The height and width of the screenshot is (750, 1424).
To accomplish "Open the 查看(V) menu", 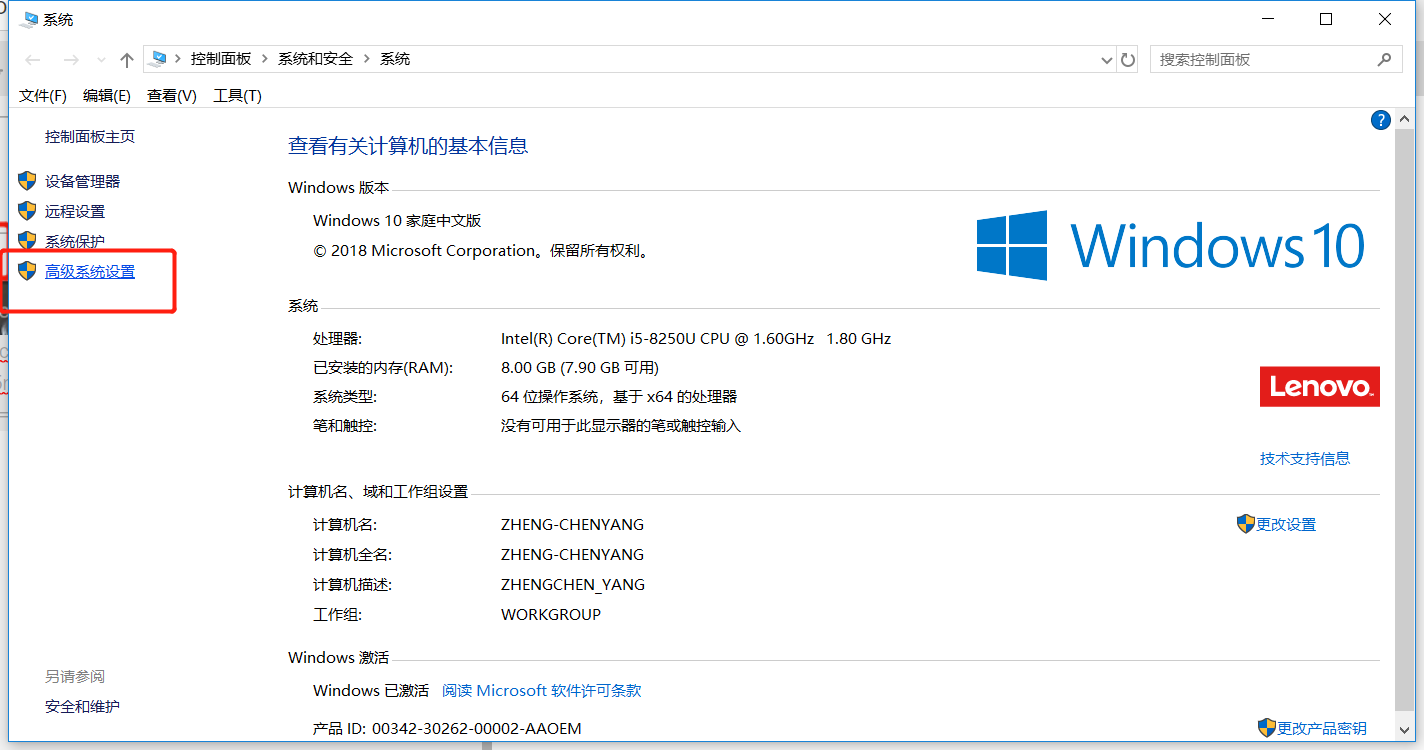I will coord(172,96).
